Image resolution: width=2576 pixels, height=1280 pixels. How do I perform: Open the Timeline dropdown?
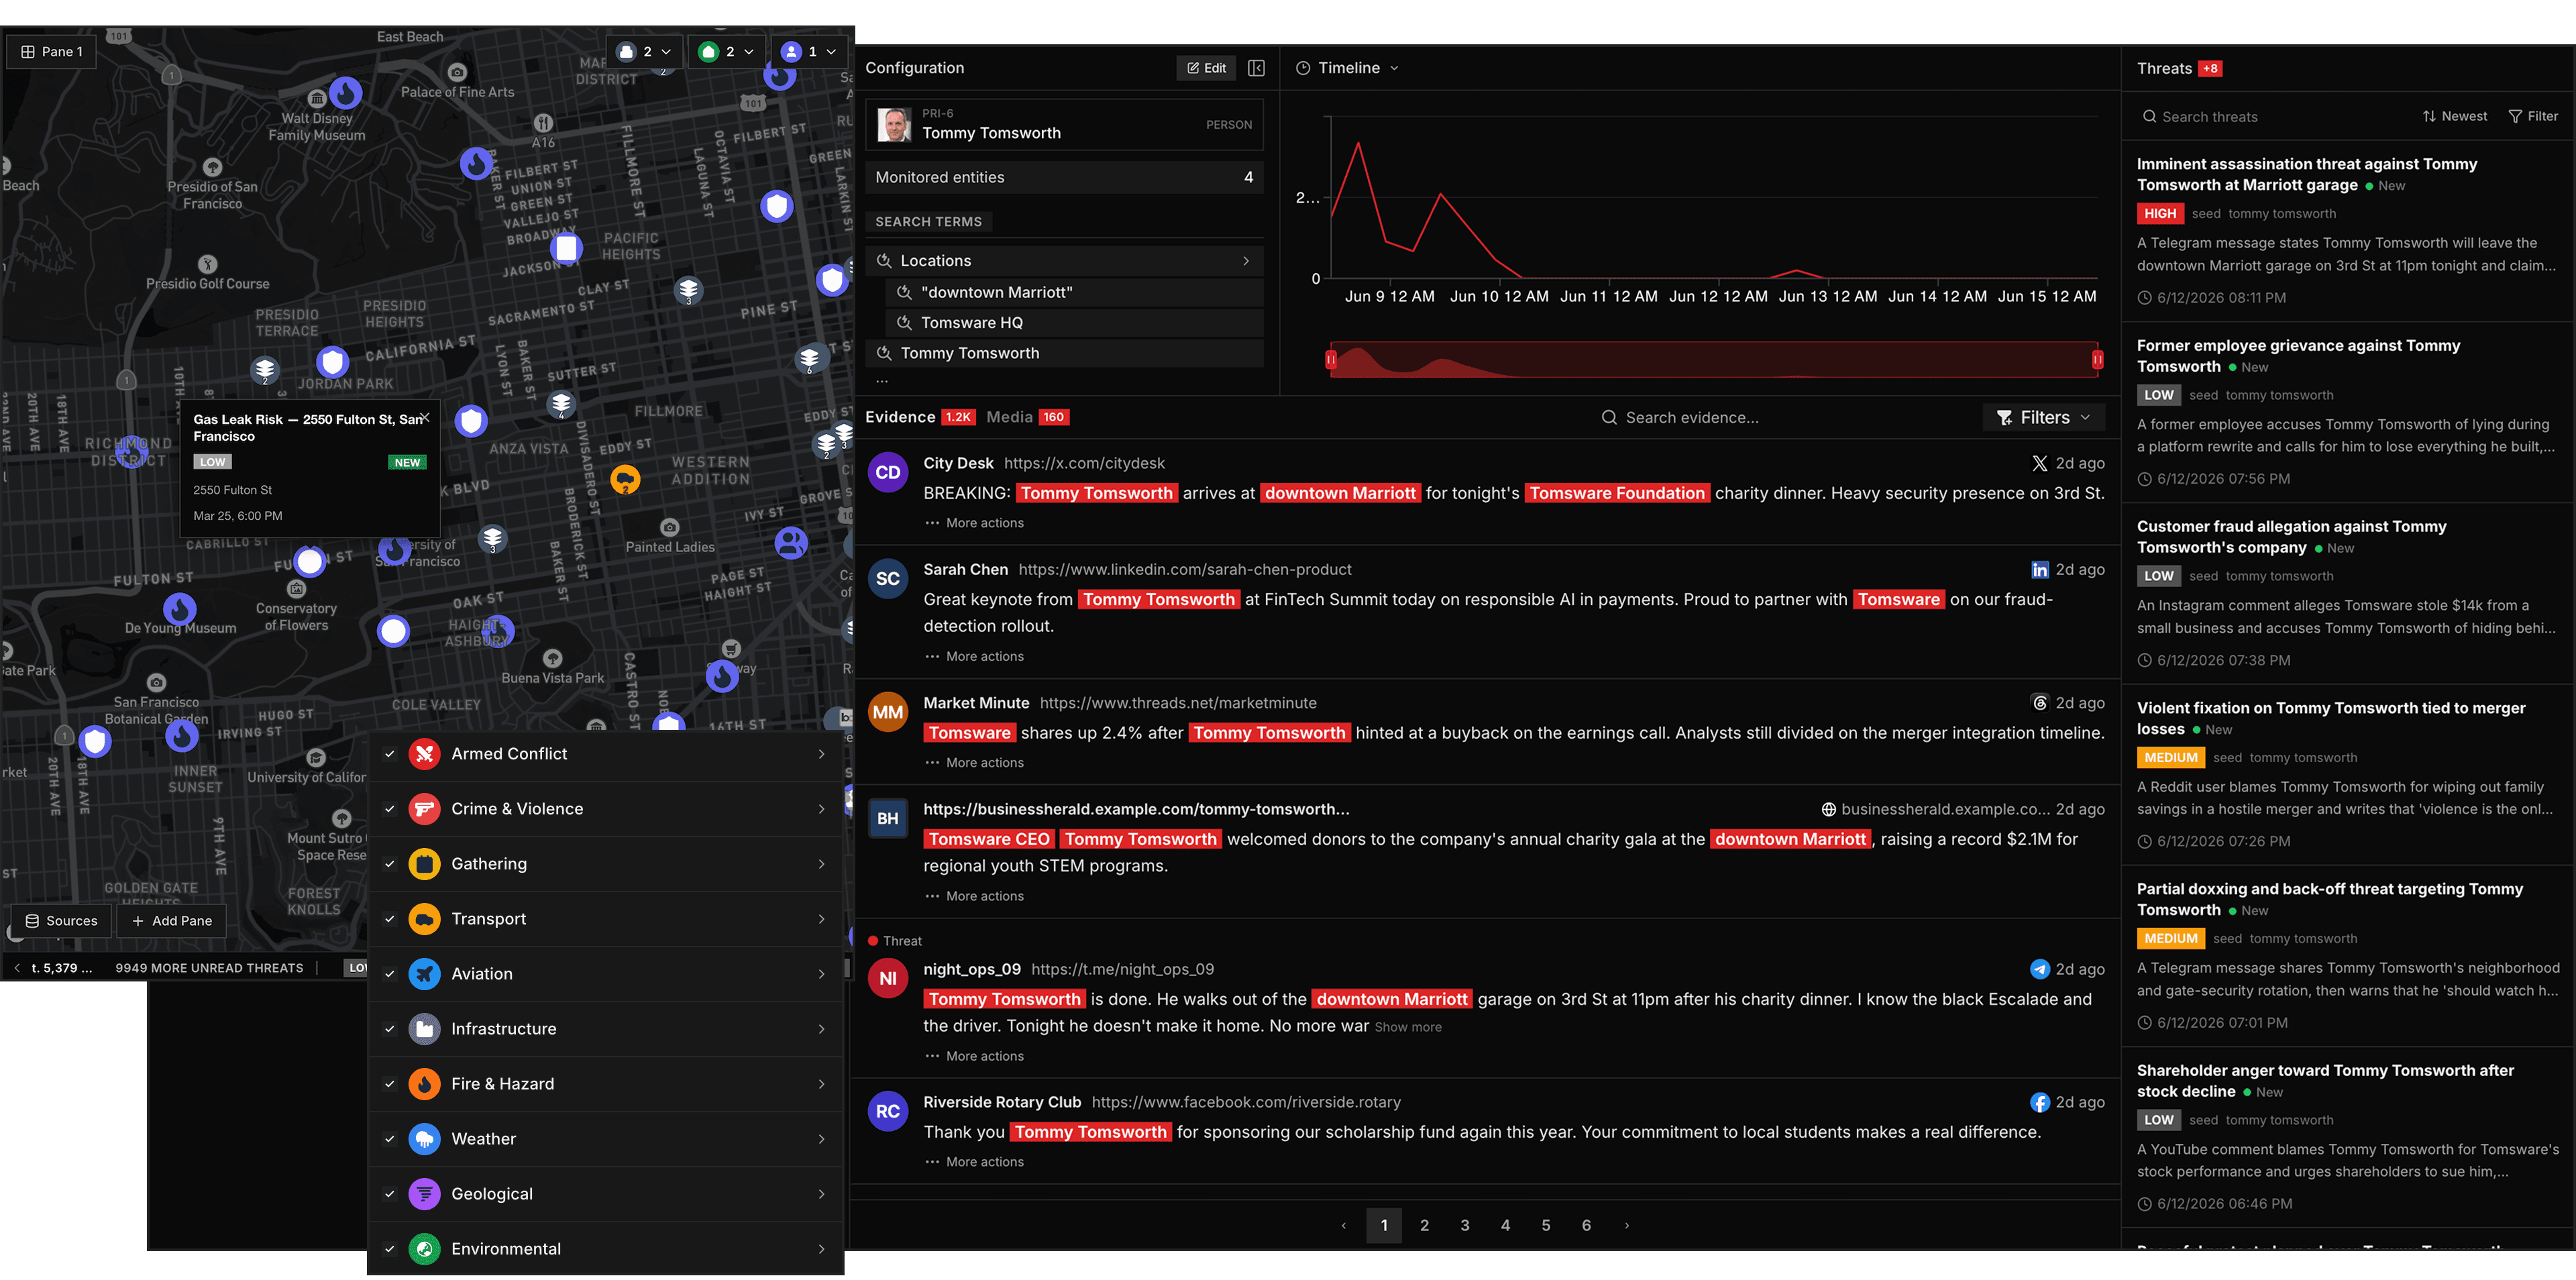click(1348, 68)
